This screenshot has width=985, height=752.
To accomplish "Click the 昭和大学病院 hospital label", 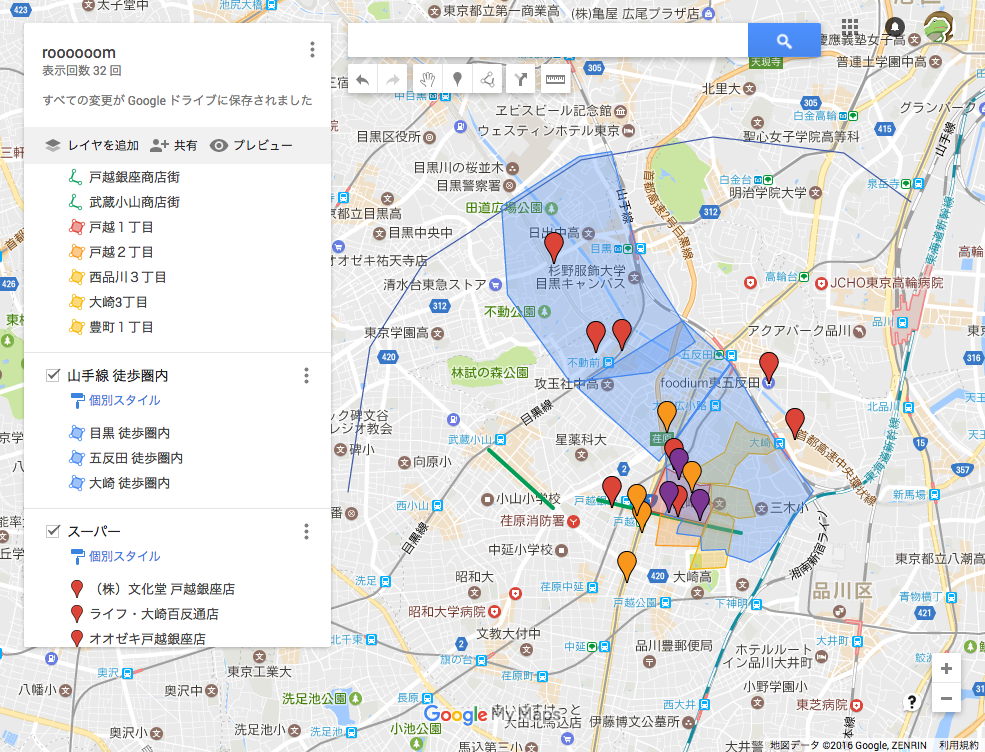I will tap(447, 611).
